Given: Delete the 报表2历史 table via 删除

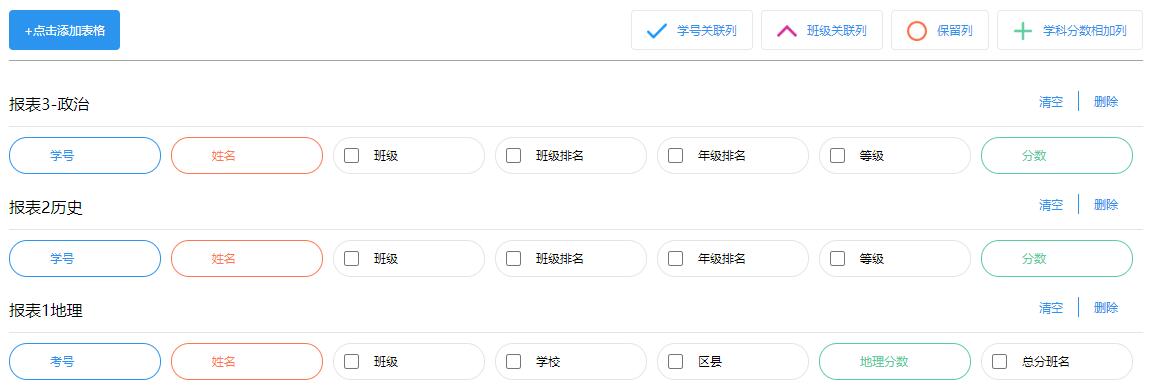Looking at the screenshot, I should (x=1106, y=205).
